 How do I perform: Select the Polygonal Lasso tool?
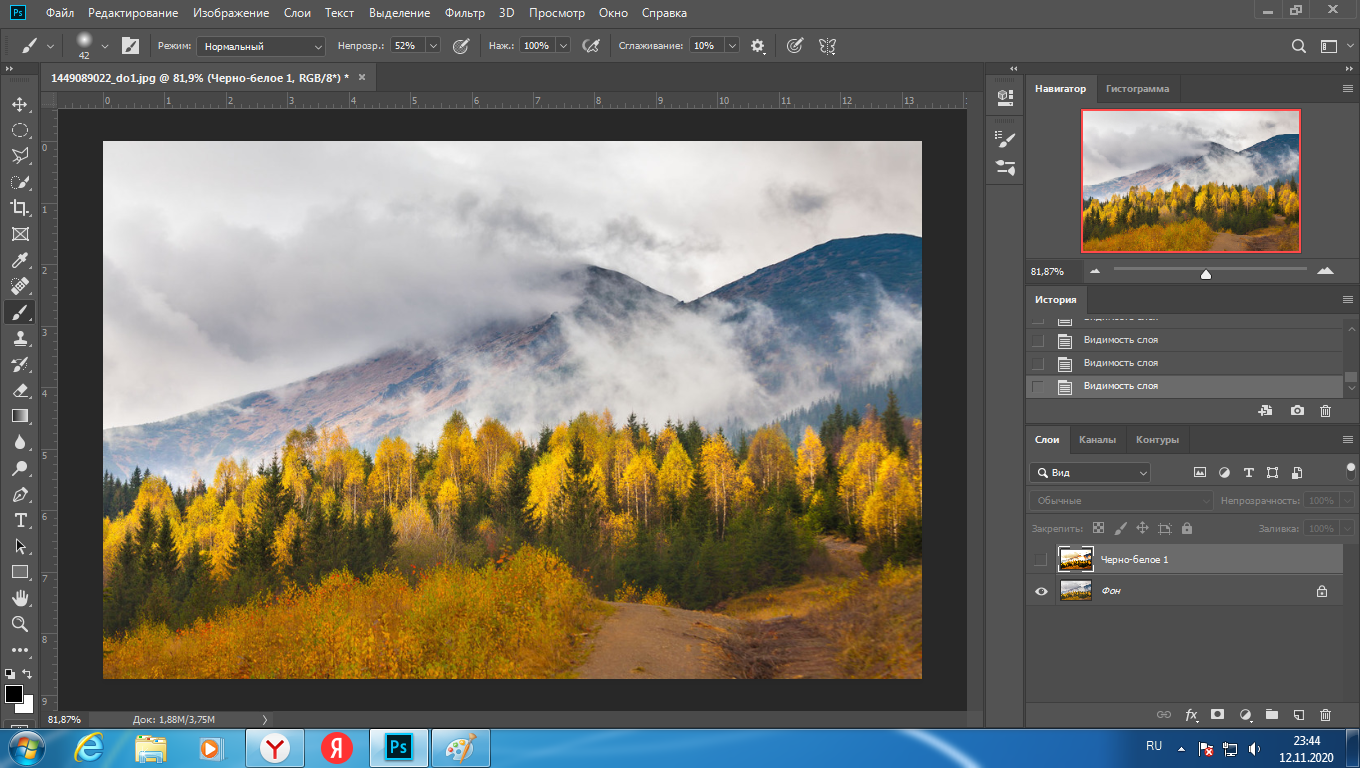click(x=20, y=156)
